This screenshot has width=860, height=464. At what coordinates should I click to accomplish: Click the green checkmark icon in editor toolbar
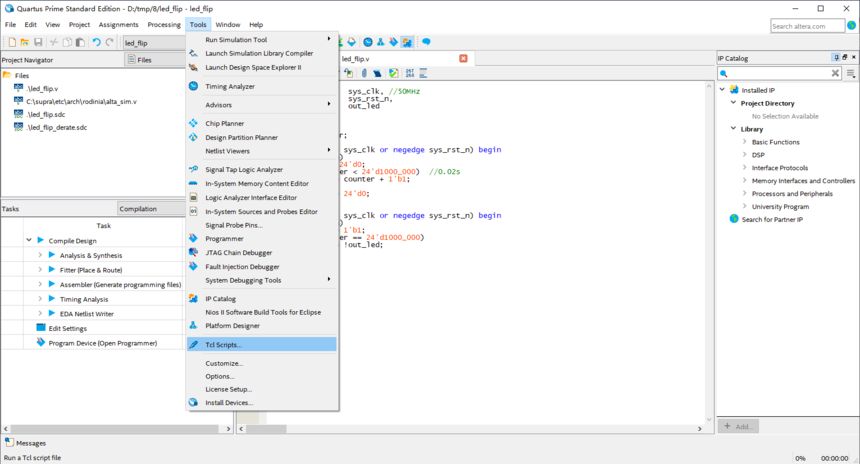click(x=393, y=73)
